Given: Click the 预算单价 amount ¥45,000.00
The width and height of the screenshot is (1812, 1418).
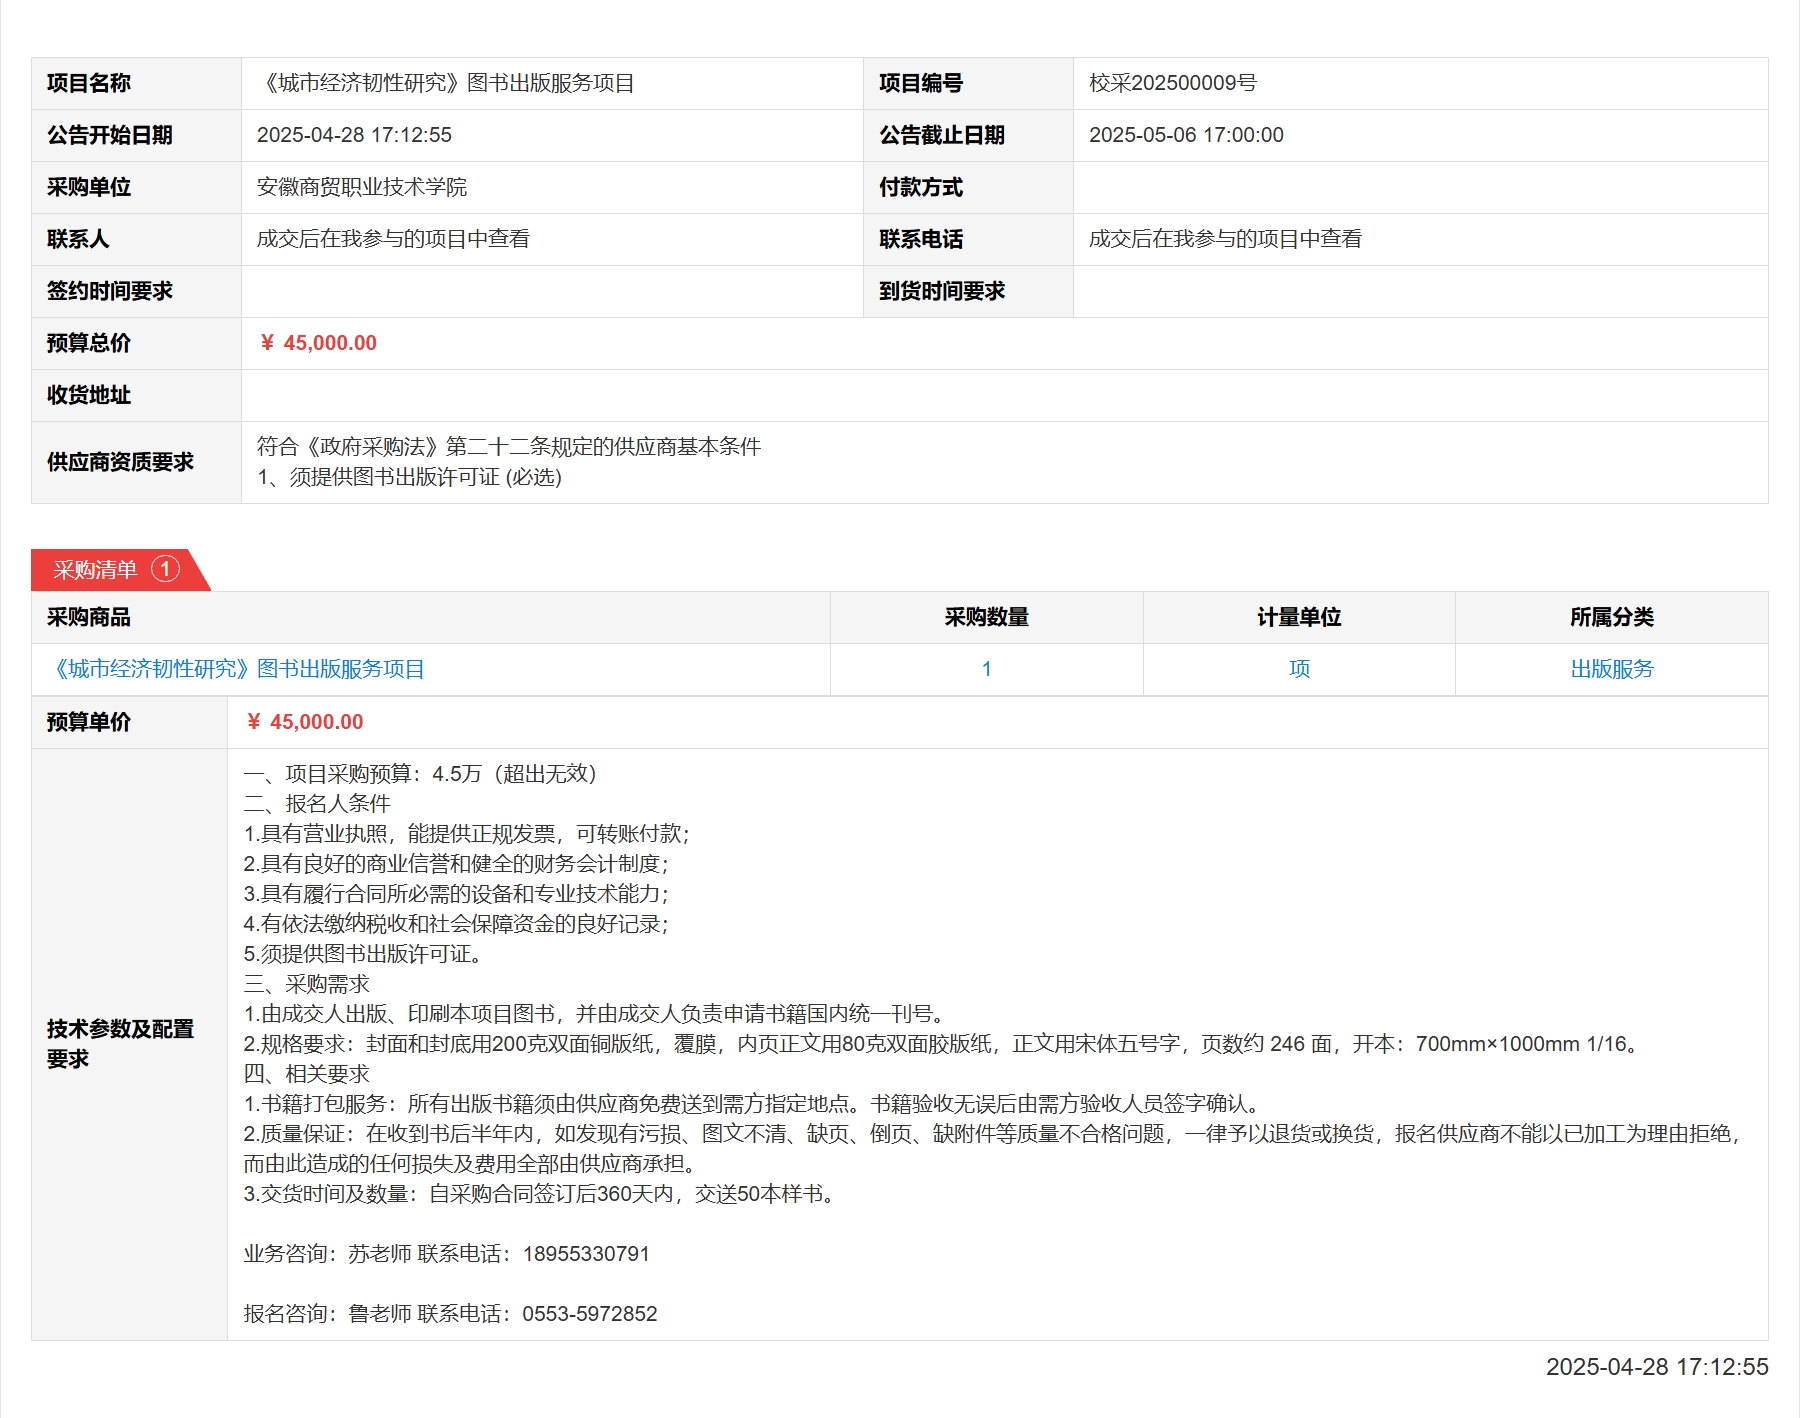Looking at the screenshot, I should (x=305, y=722).
